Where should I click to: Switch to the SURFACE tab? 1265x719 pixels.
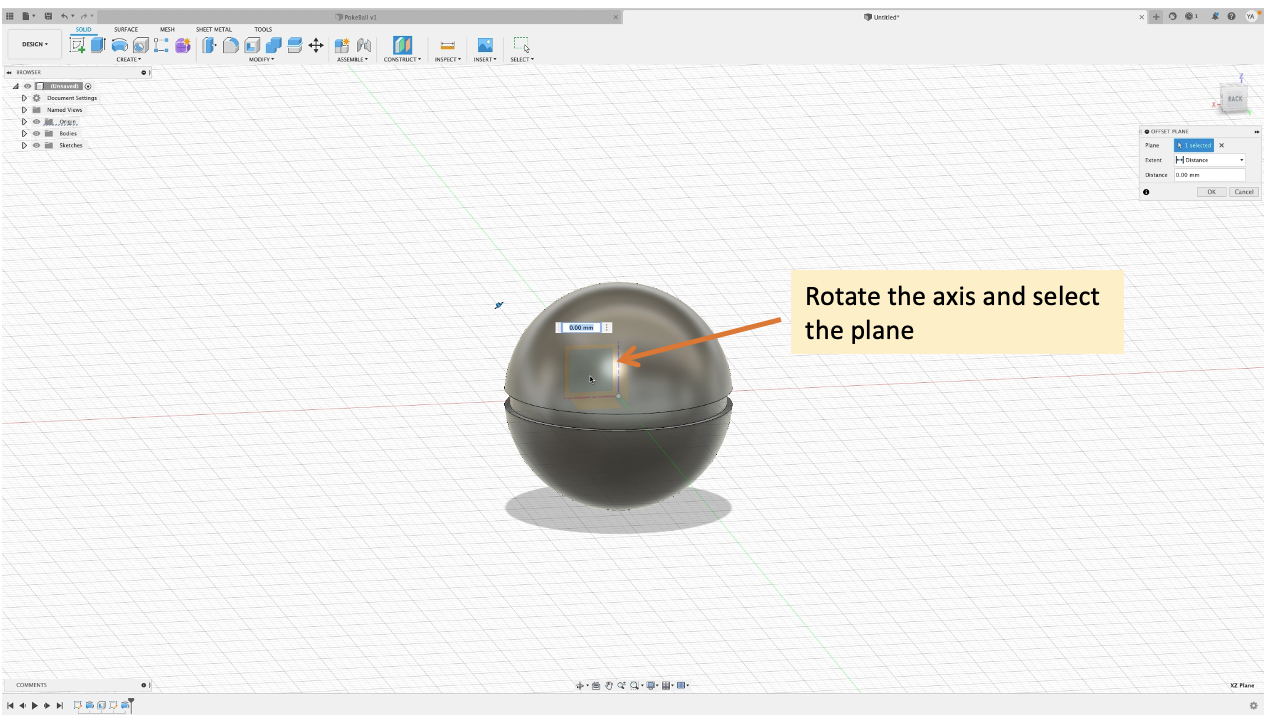[x=126, y=29]
